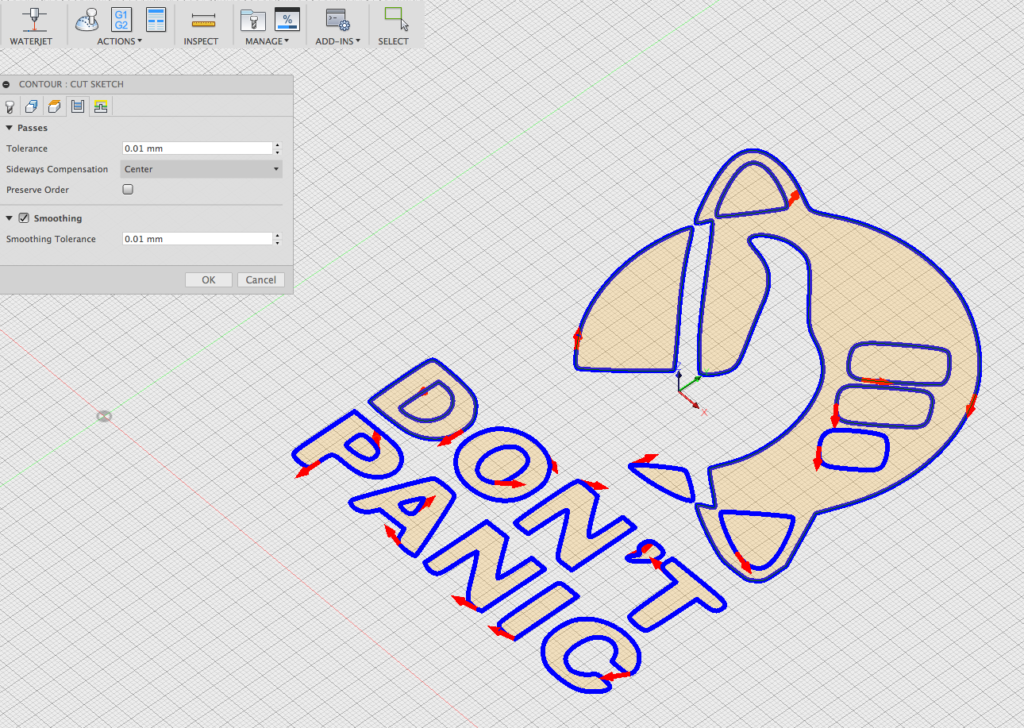Open the Manage dropdown menu

pyautogui.click(x=267, y=41)
